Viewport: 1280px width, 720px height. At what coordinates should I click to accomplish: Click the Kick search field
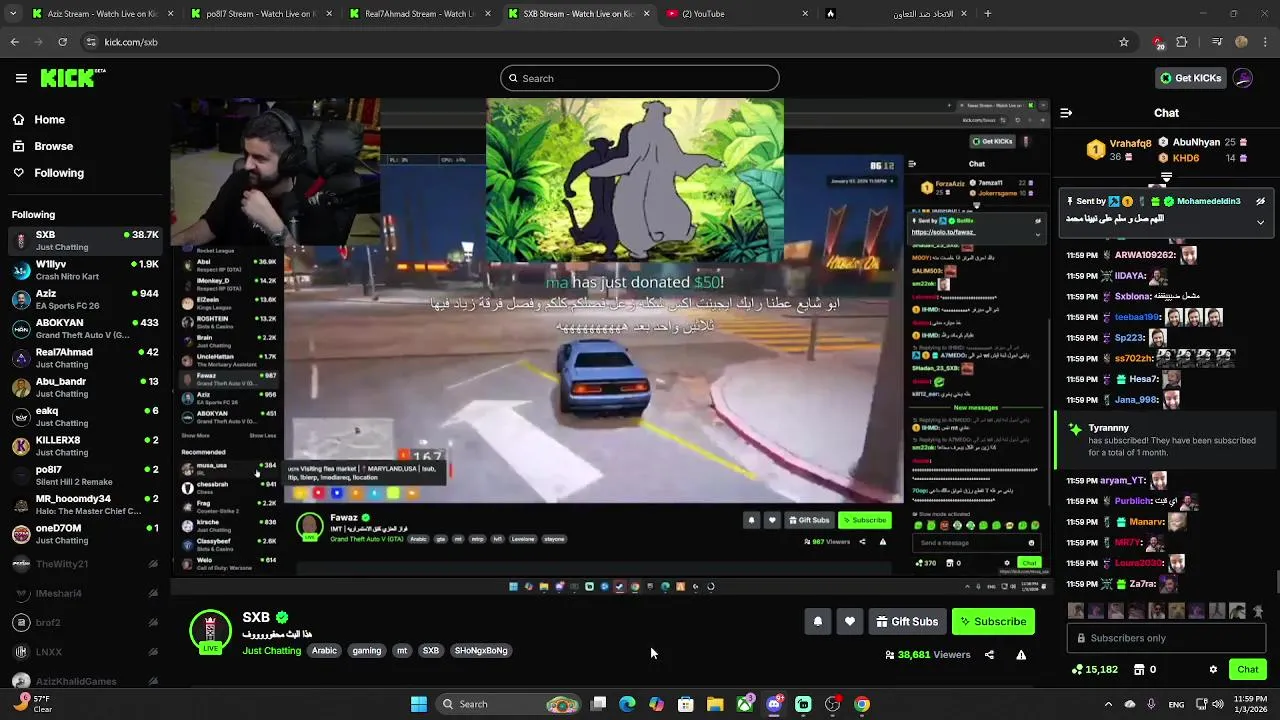[640, 78]
